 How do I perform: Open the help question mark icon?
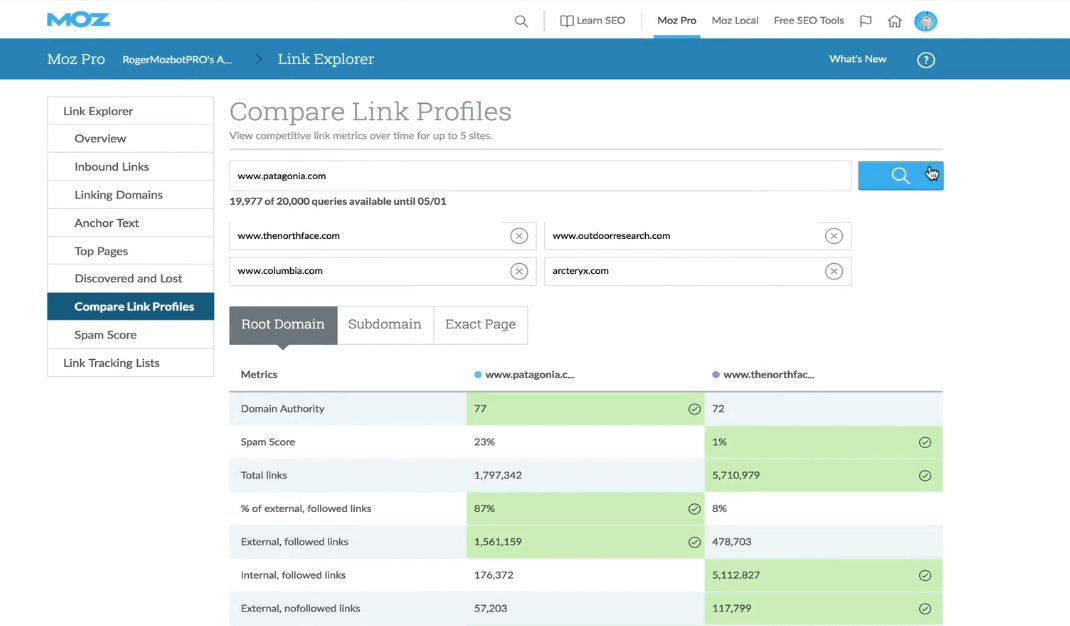point(925,60)
